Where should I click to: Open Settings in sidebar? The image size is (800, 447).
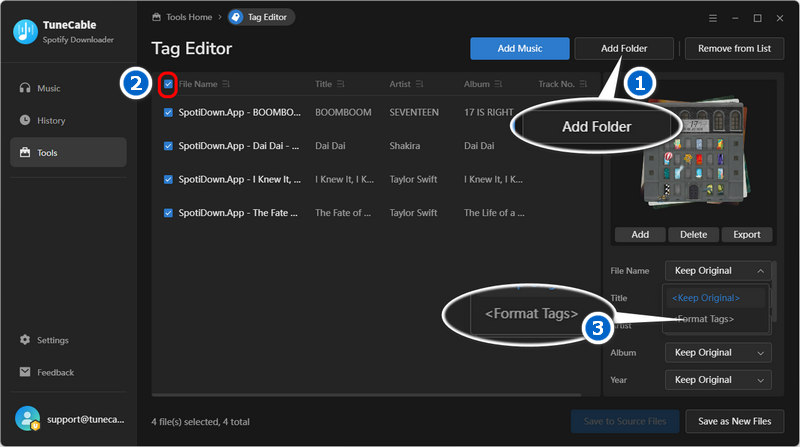[x=68, y=340]
